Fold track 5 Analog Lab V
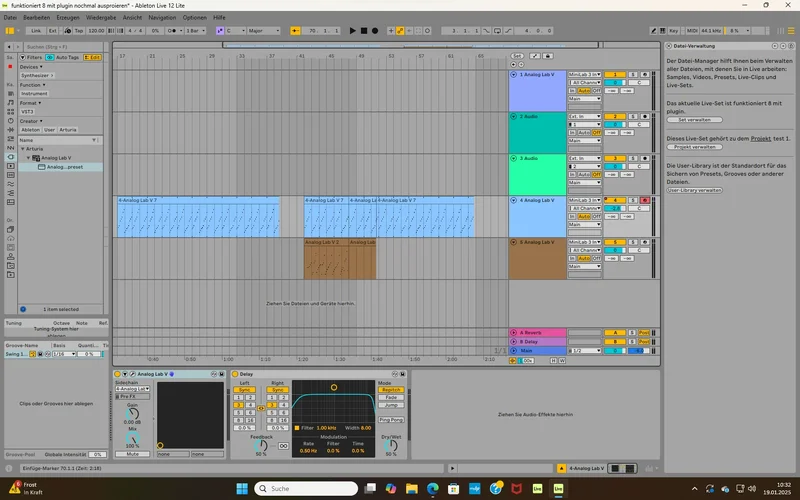This screenshot has height=500, width=800. (513, 242)
